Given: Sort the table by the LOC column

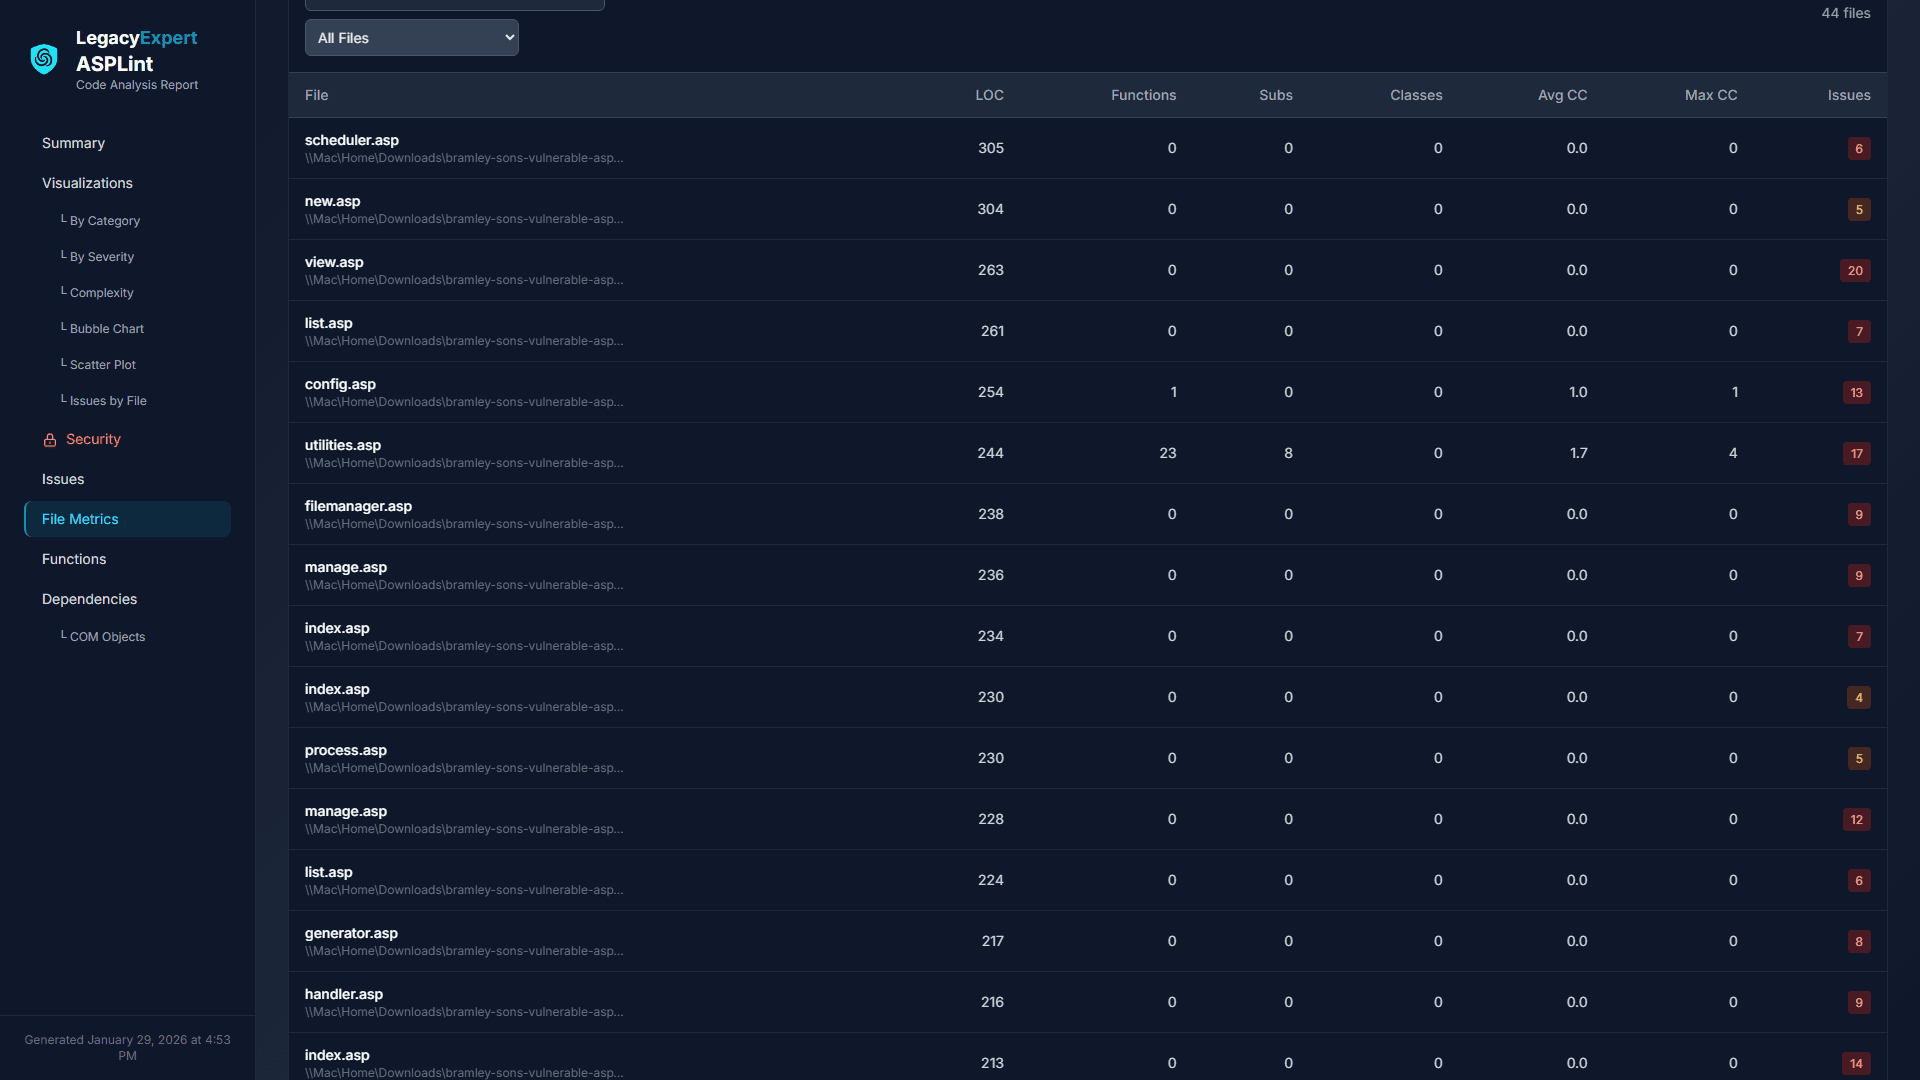Looking at the screenshot, I should [989, 95].
